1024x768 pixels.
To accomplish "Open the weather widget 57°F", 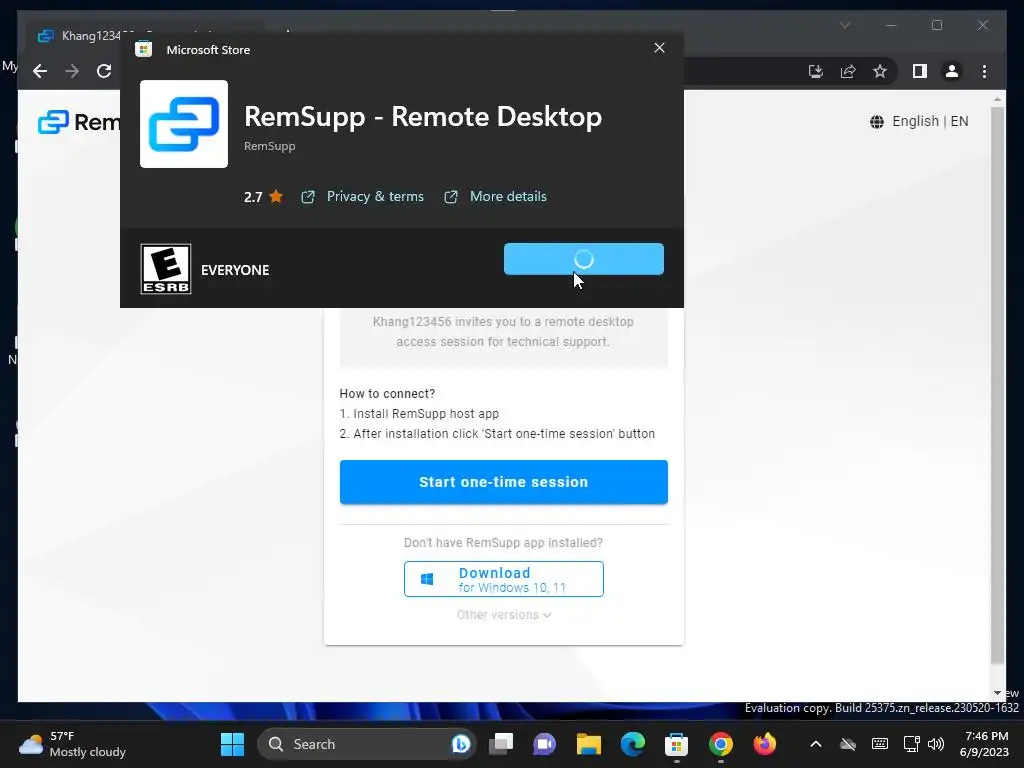I will (72, 744).
